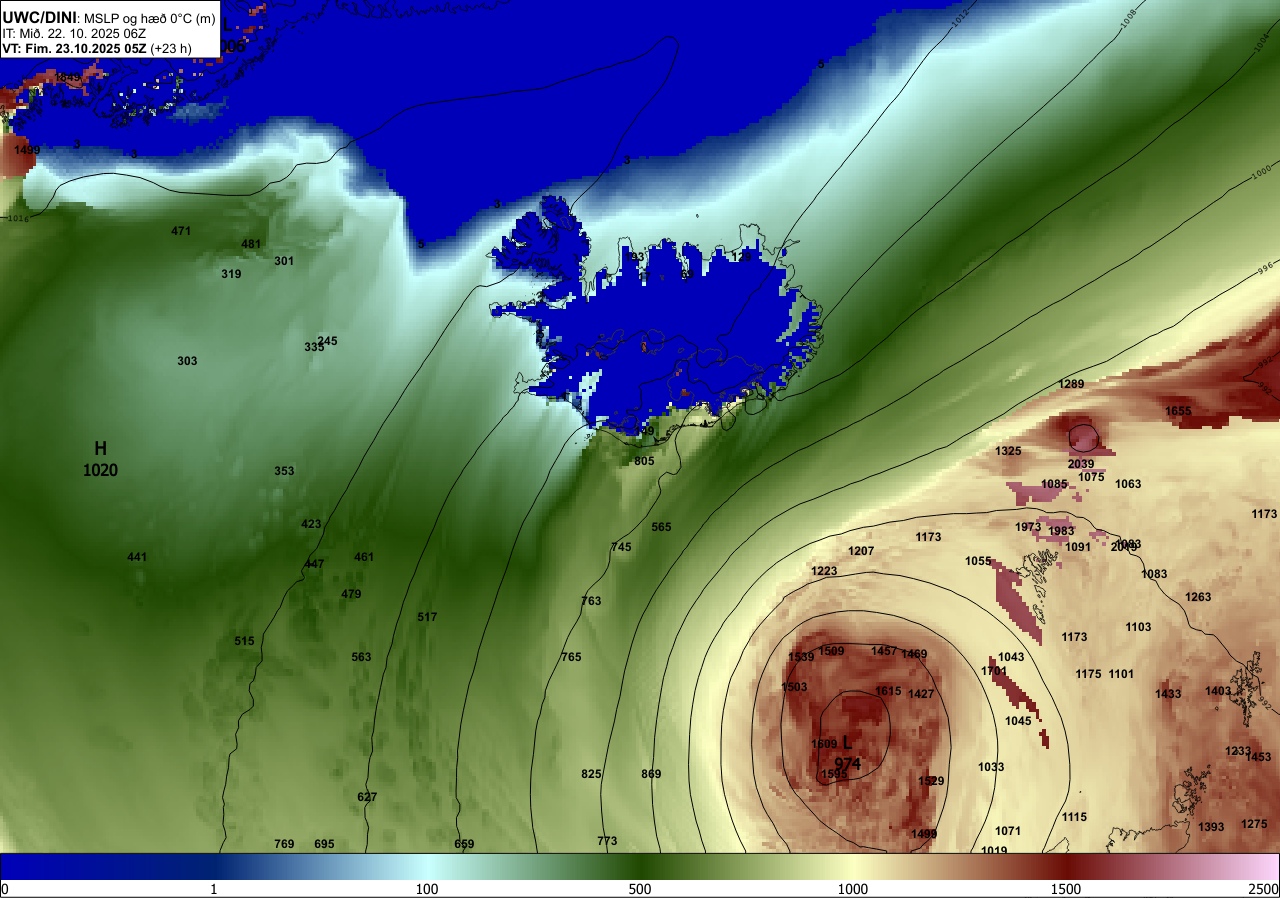Click the 1615 value near the low

888,691
